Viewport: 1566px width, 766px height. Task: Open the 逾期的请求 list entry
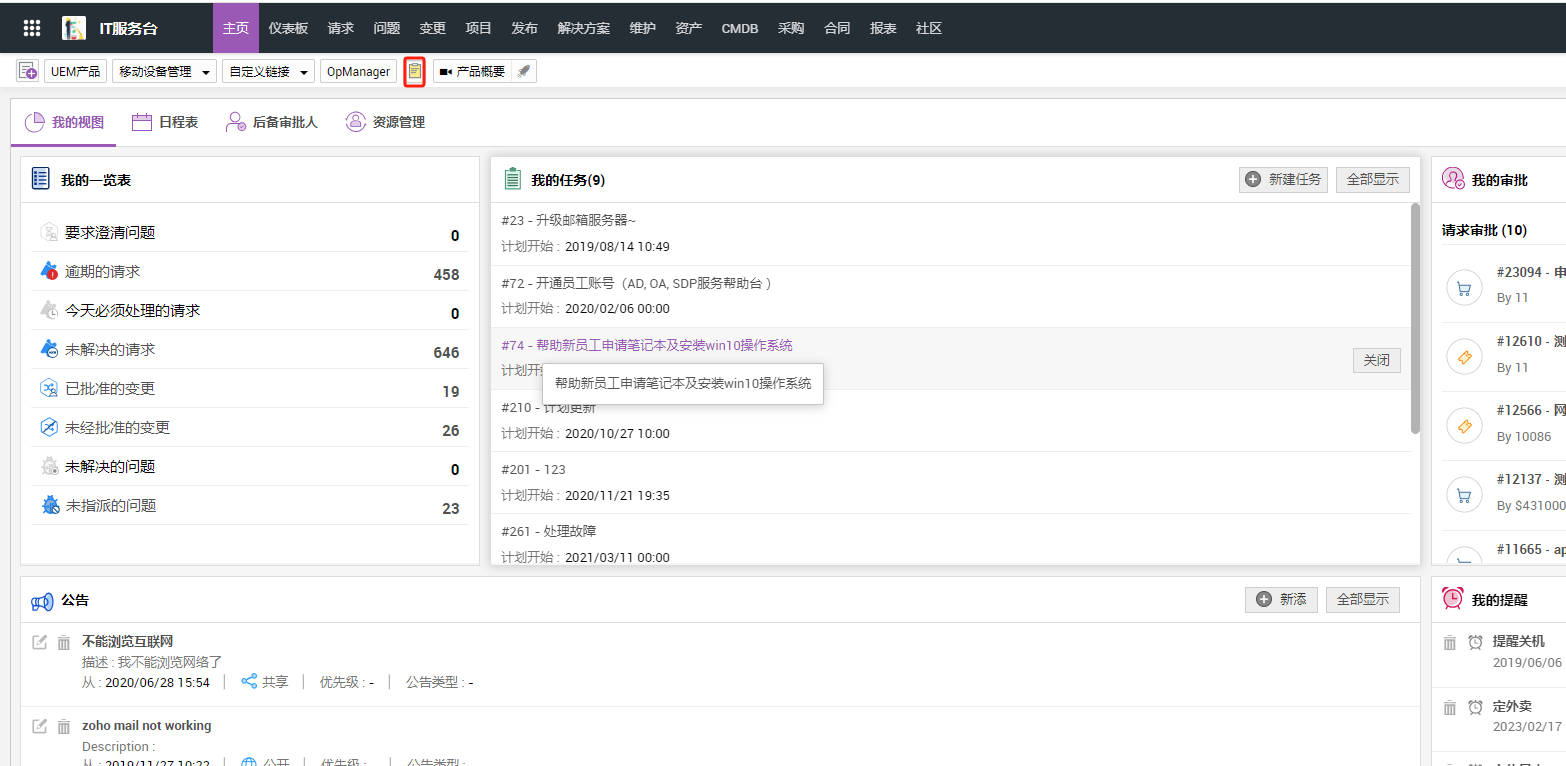(x=102, y=272)
